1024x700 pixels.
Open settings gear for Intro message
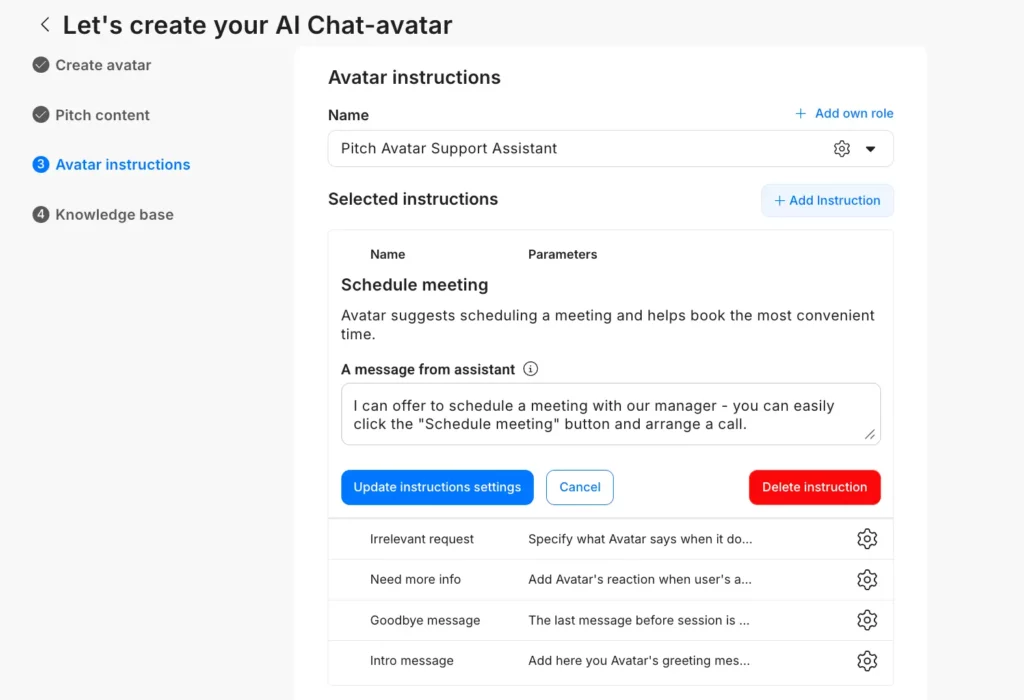pos(866,661)
